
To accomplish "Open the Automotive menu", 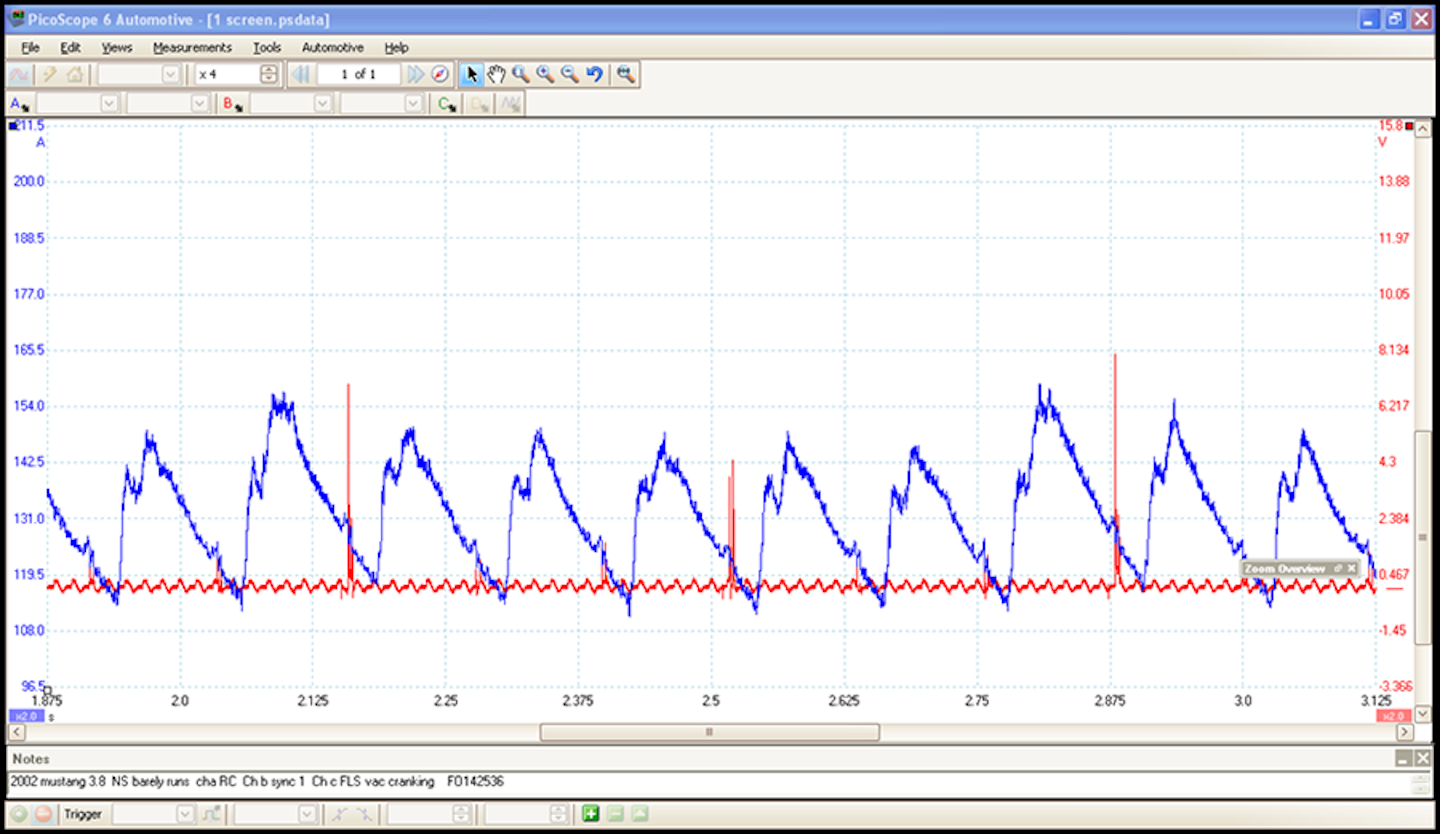I will pyautogui.click(x=332, y=47).
